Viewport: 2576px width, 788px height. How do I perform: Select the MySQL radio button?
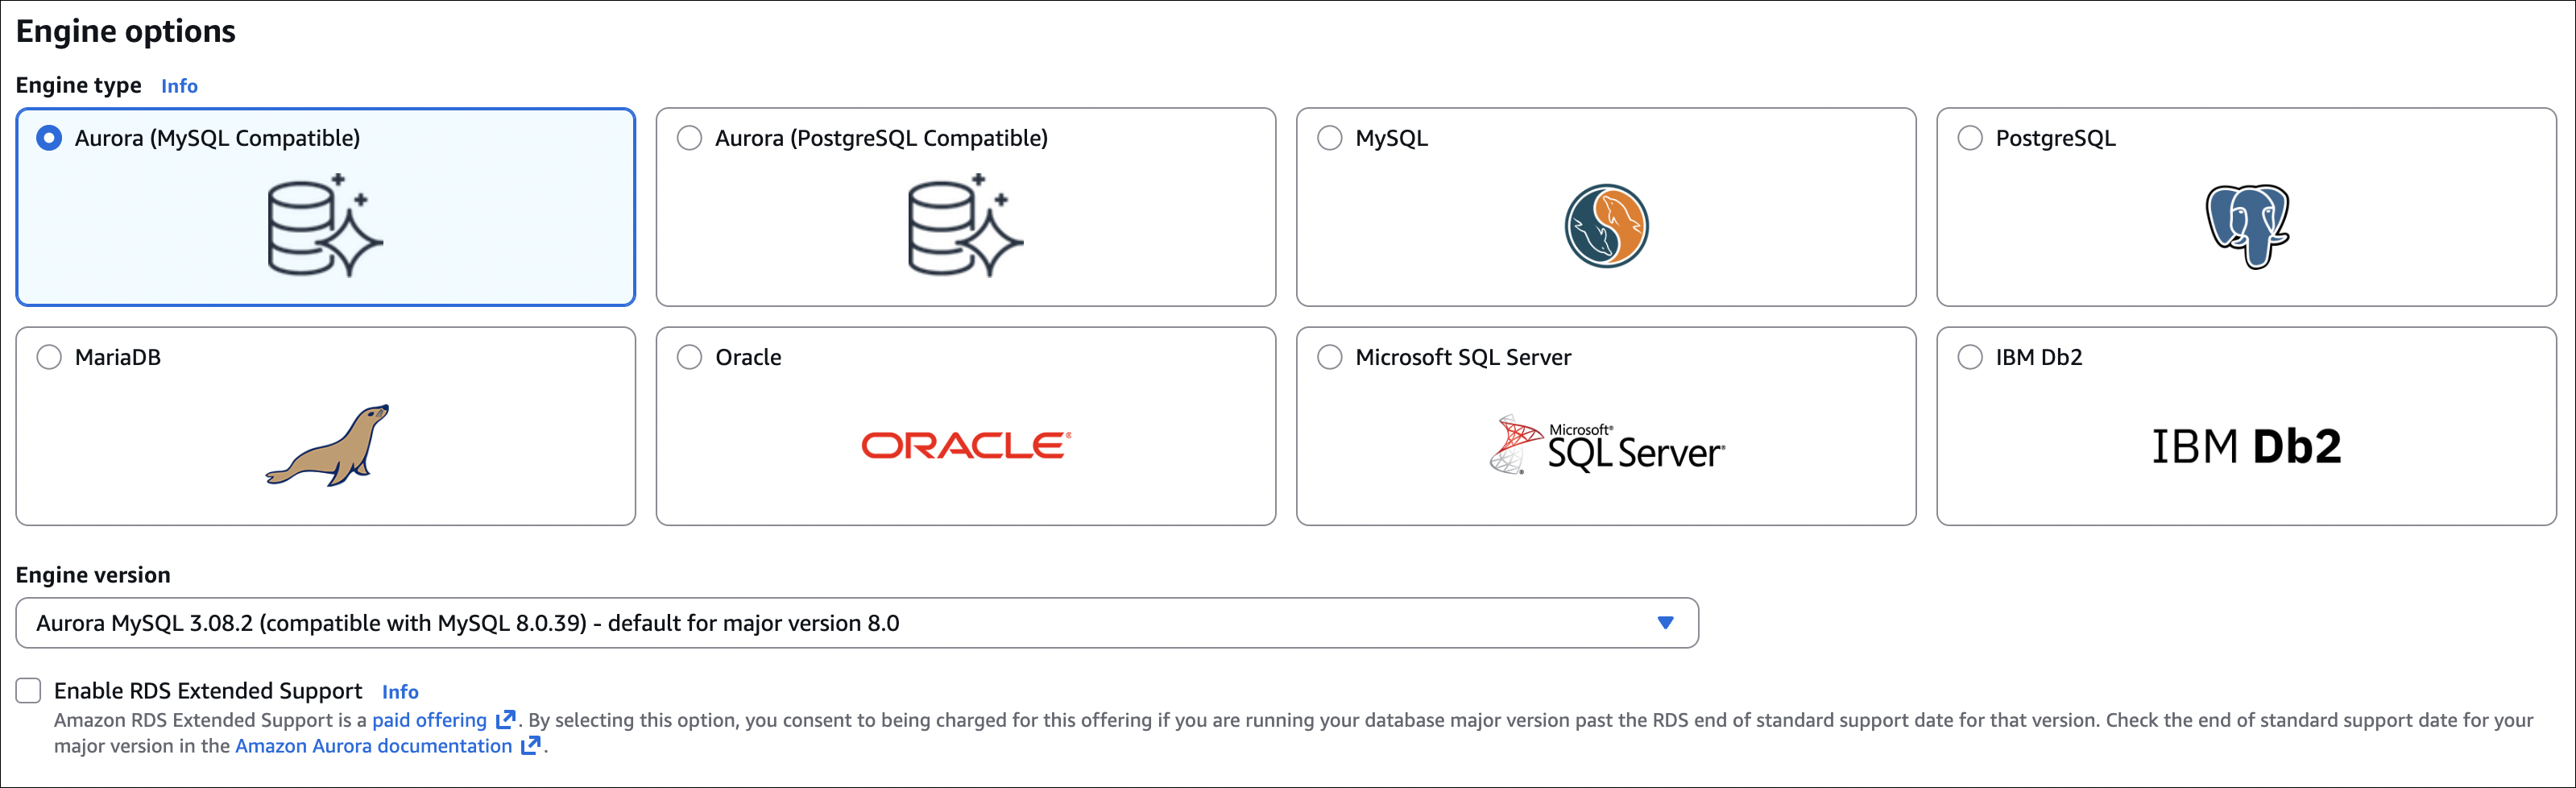click(1329, 138)
